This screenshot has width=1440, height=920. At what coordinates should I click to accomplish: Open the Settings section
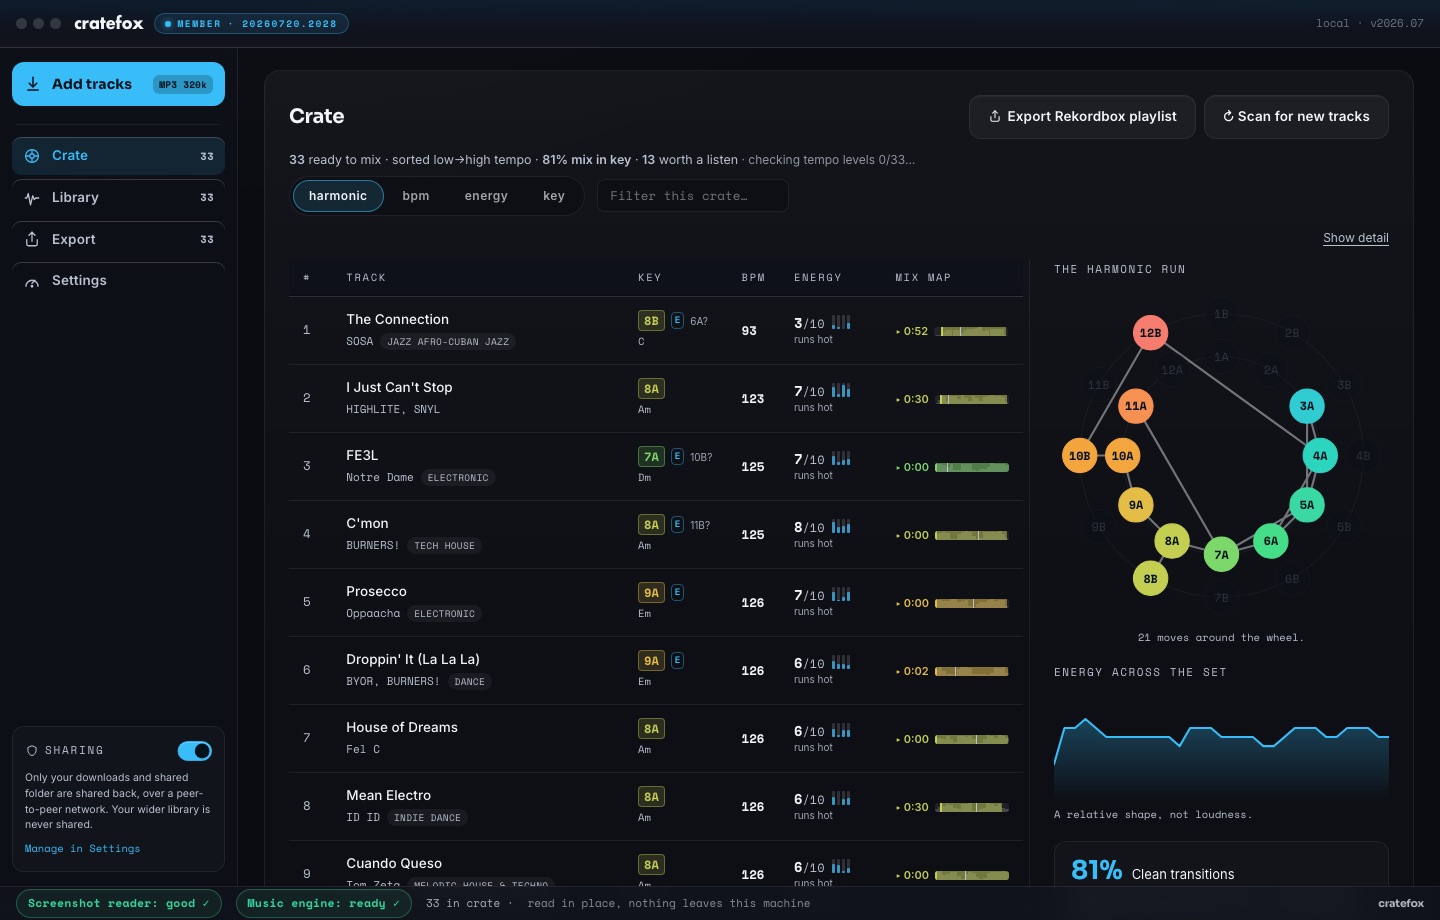(x=118, y=281)
